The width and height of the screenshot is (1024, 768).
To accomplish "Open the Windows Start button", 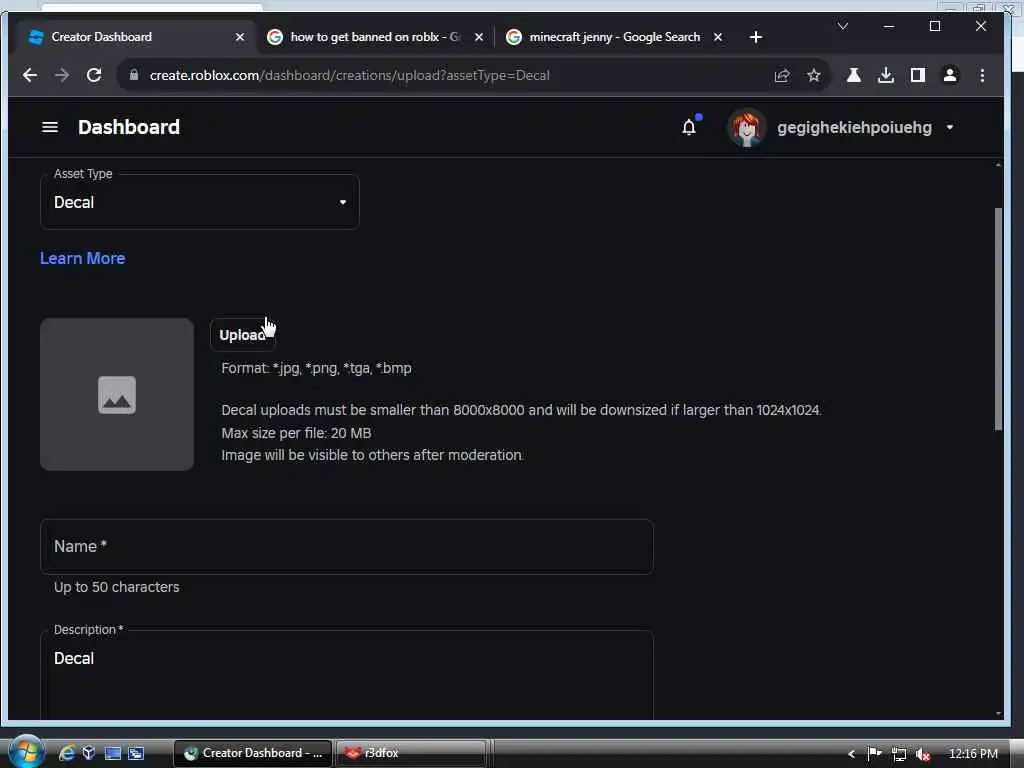I will point(26,752).
